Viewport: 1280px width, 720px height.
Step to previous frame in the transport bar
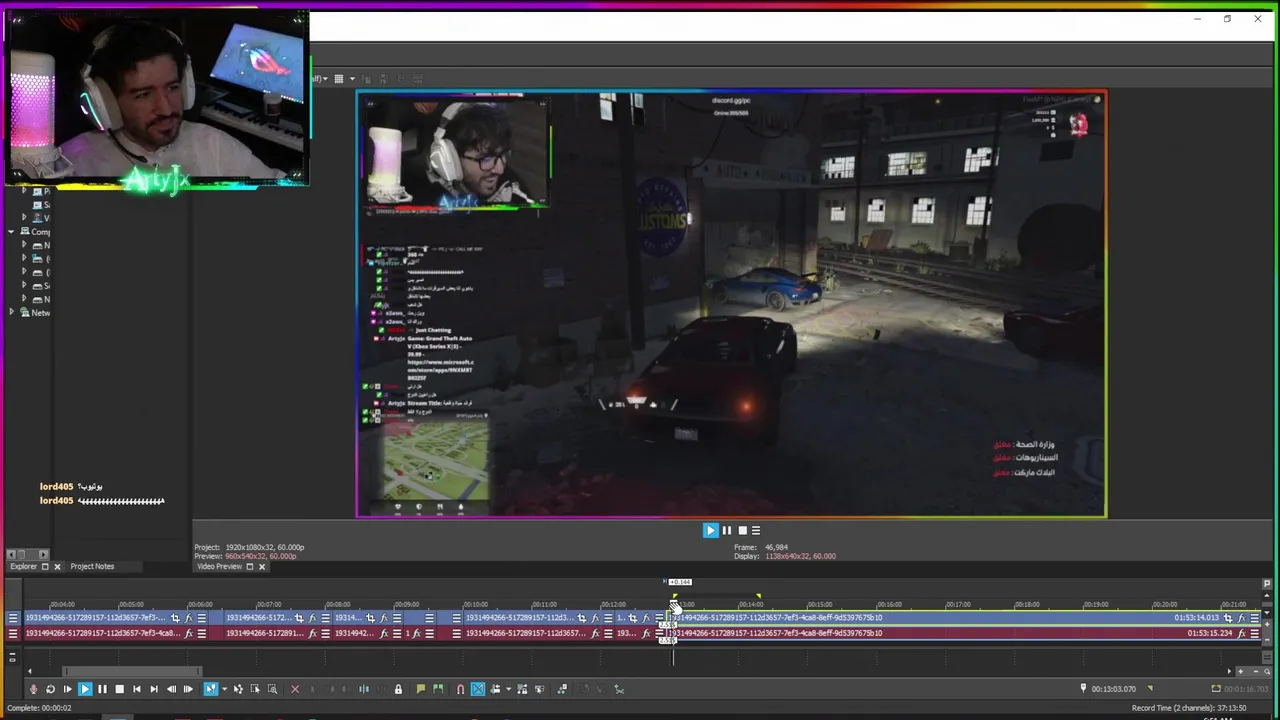[171, 689]
